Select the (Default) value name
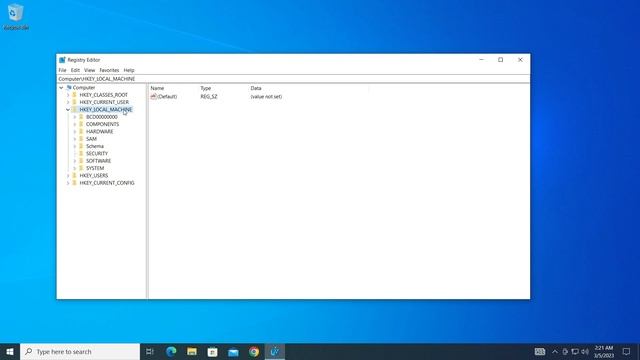This screenshot has height=360, width=640. (x=167, y=97)
